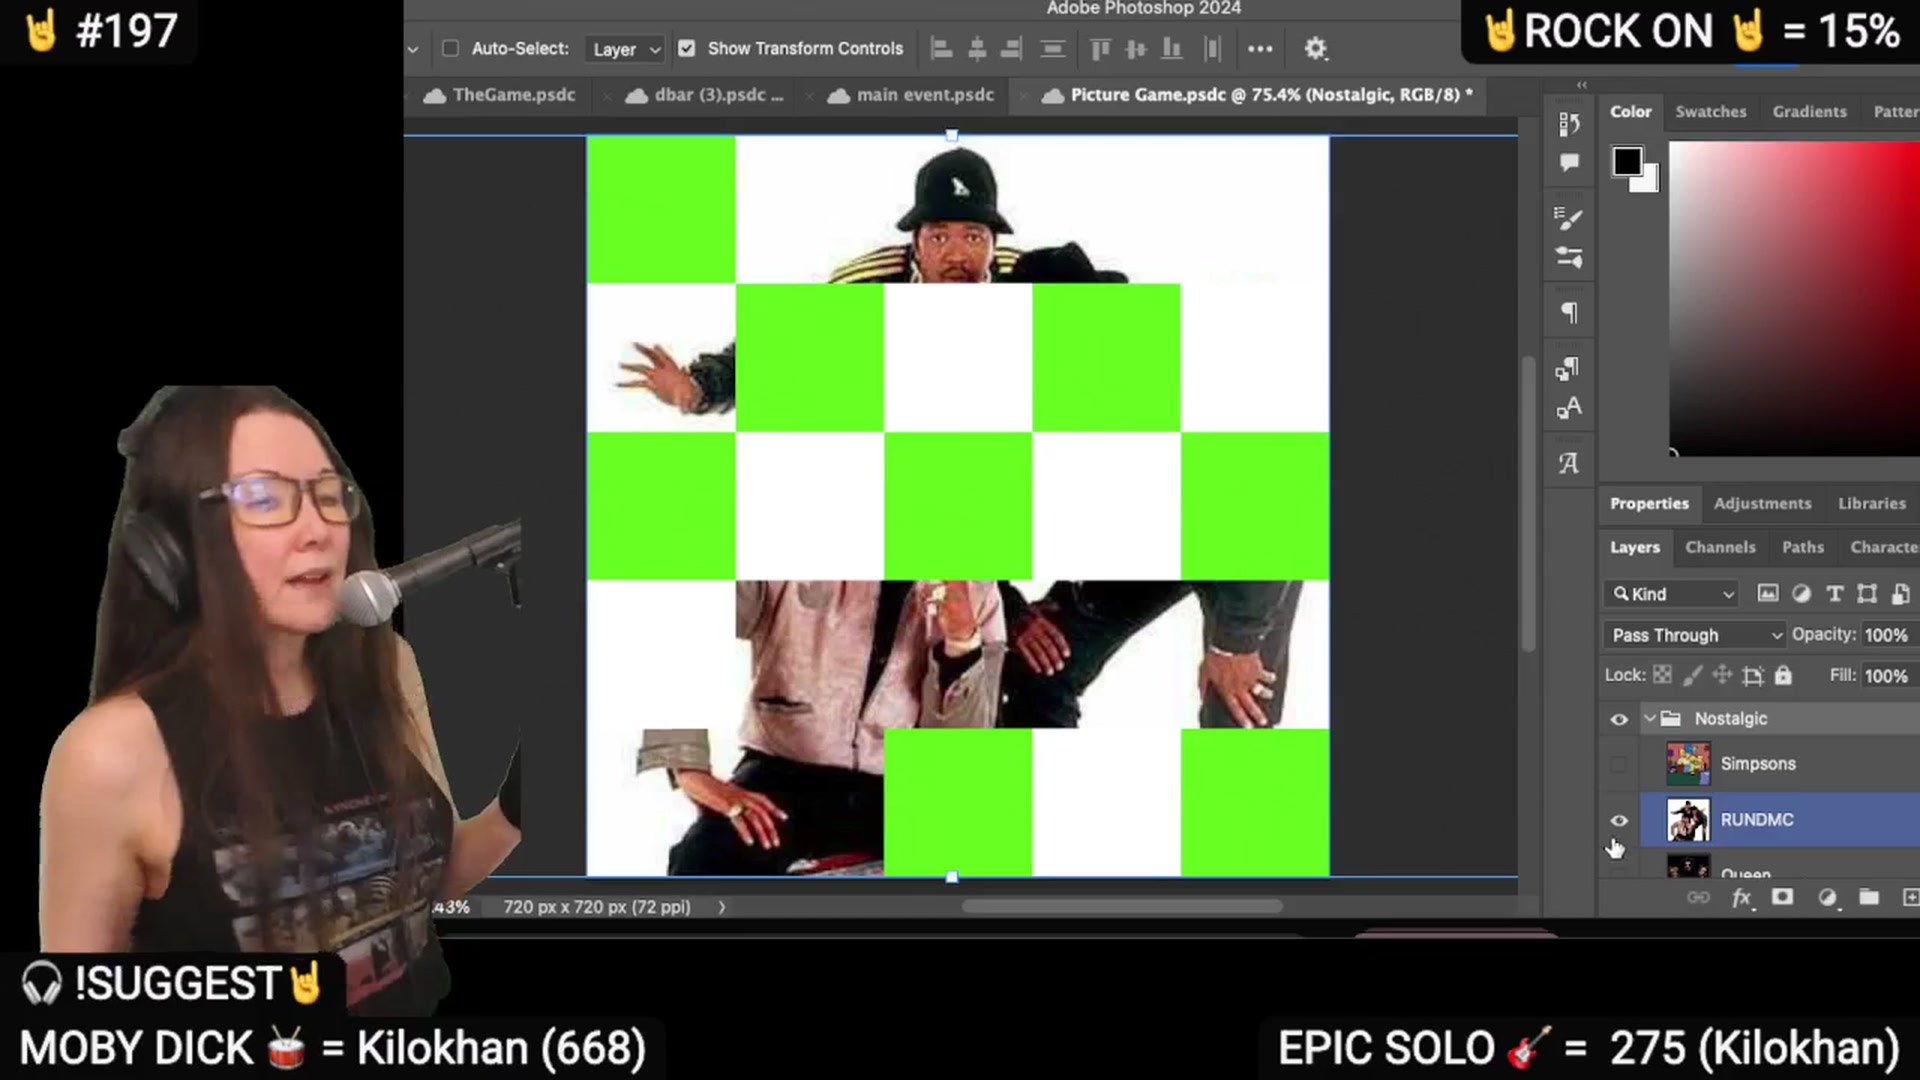This screenshot has height=1080, width=1920.
Task: Toggle lock position
Action: 1722,675
